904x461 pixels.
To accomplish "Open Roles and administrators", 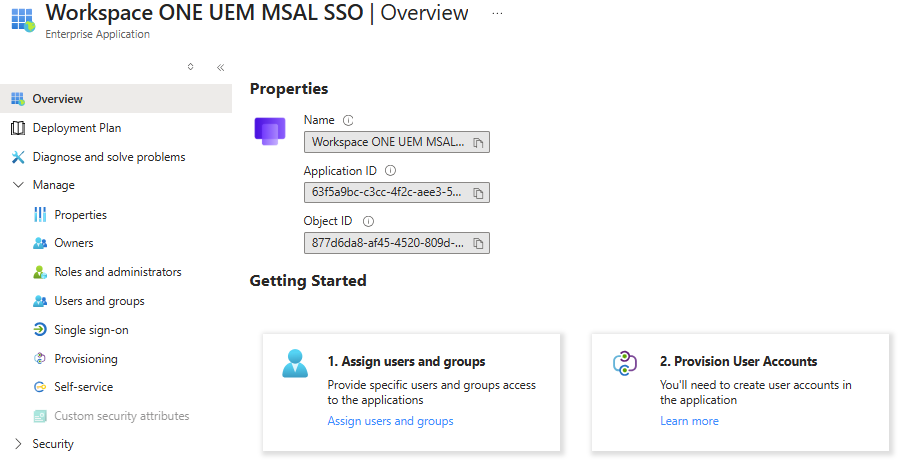I will click(116, 272).
